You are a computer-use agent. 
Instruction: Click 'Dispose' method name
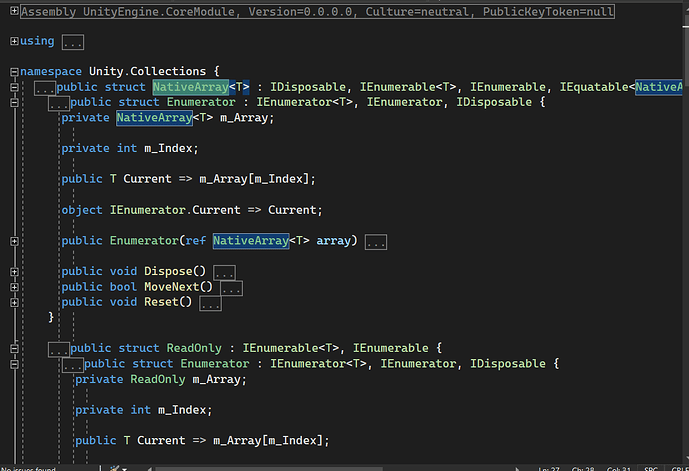(x=168, y=272)
